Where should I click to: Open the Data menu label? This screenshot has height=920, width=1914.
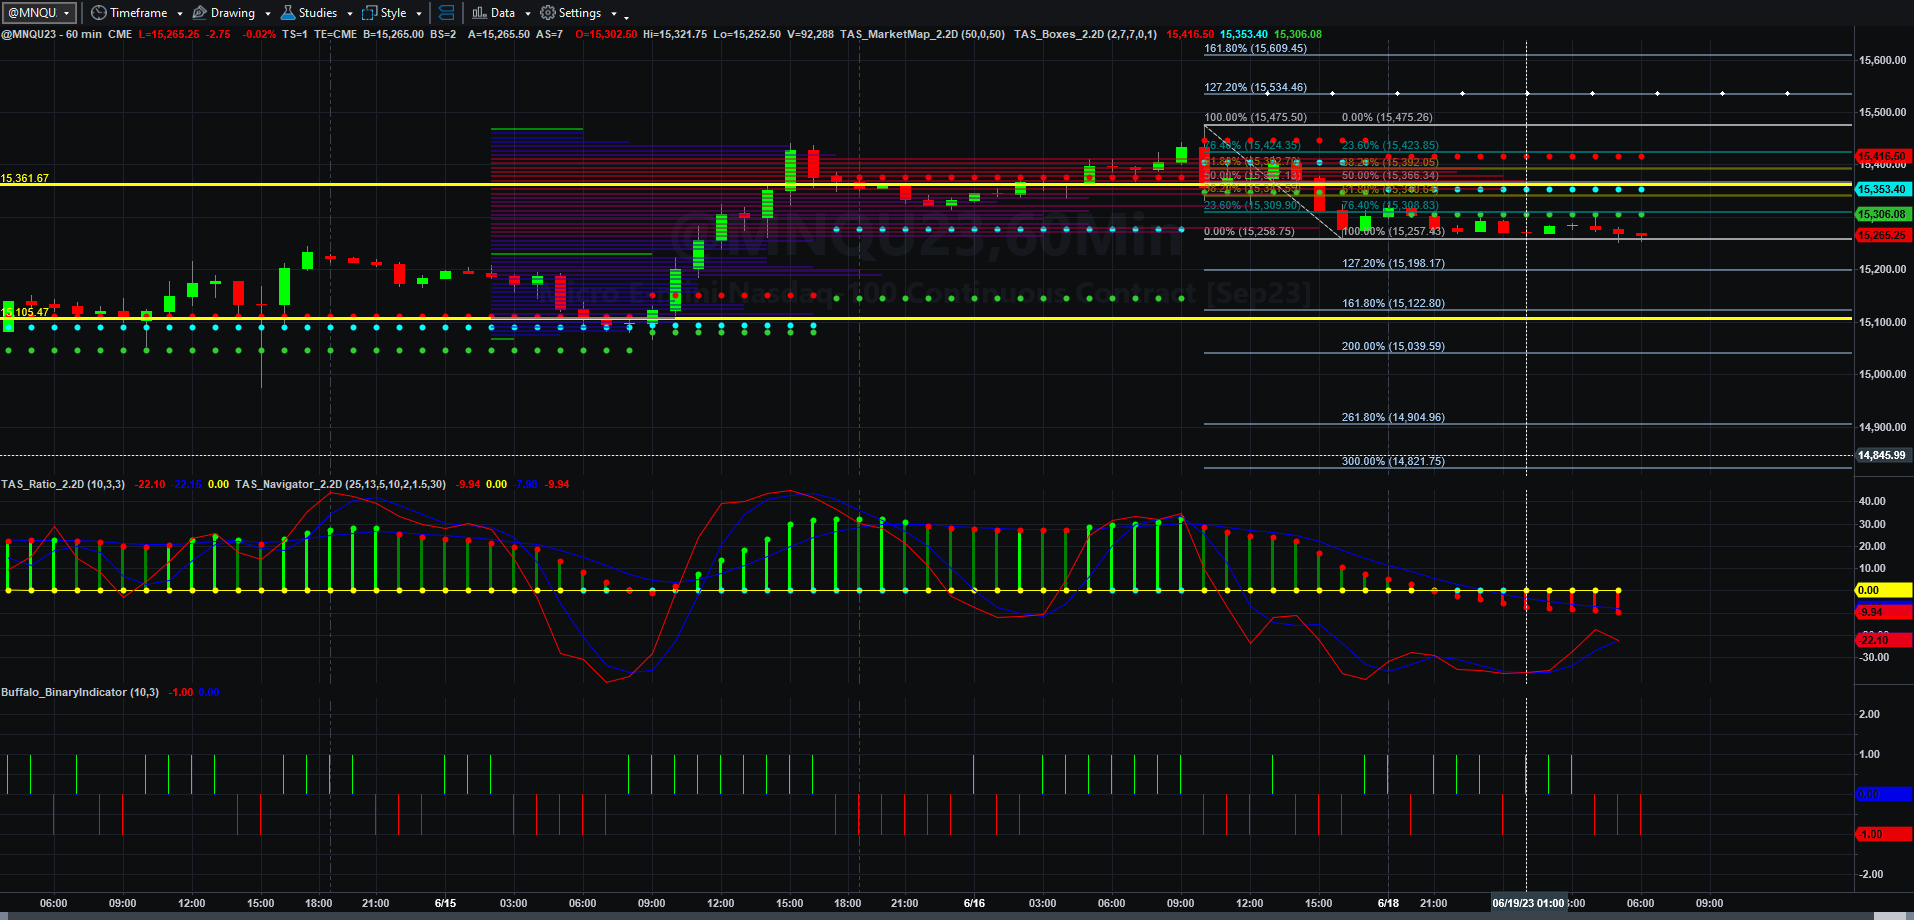503,13
